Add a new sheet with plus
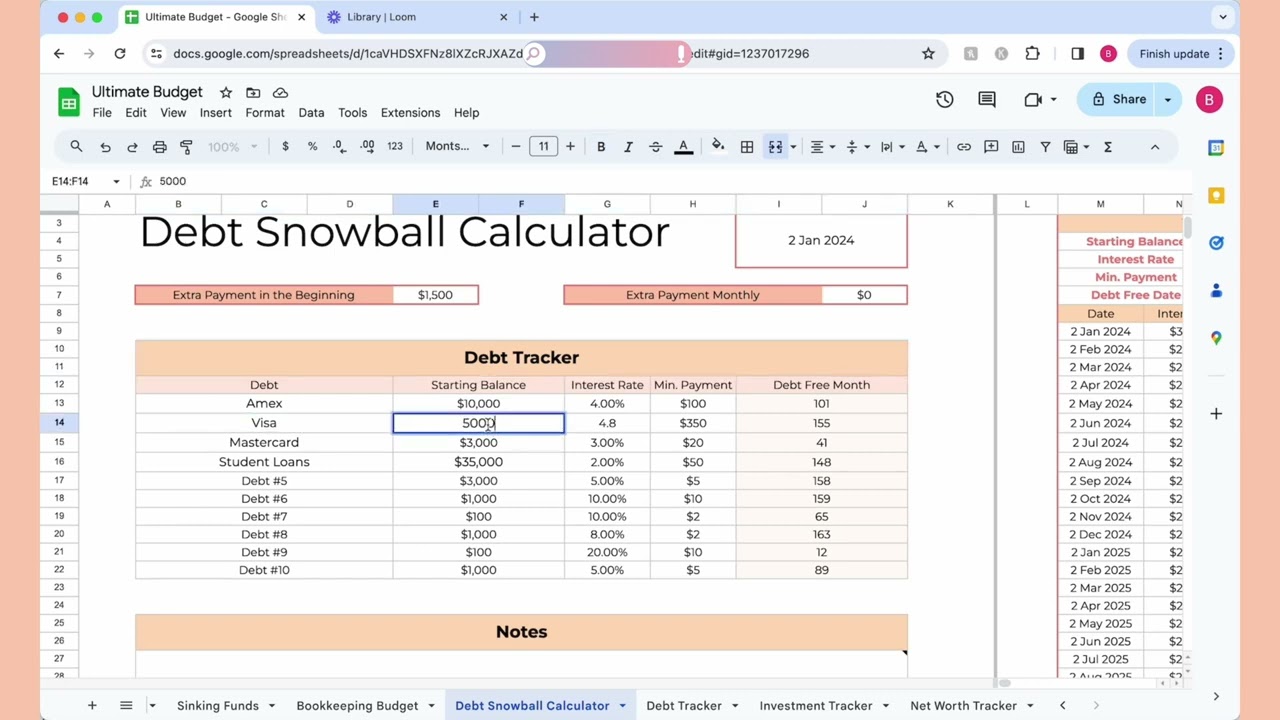Viewport: 1280px width, 720px height. tap(92, 705)
